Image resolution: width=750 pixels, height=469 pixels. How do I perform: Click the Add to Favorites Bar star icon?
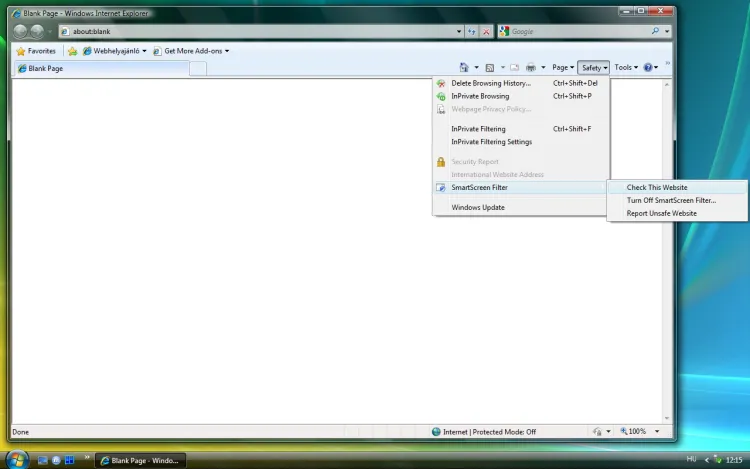(72, 50)
